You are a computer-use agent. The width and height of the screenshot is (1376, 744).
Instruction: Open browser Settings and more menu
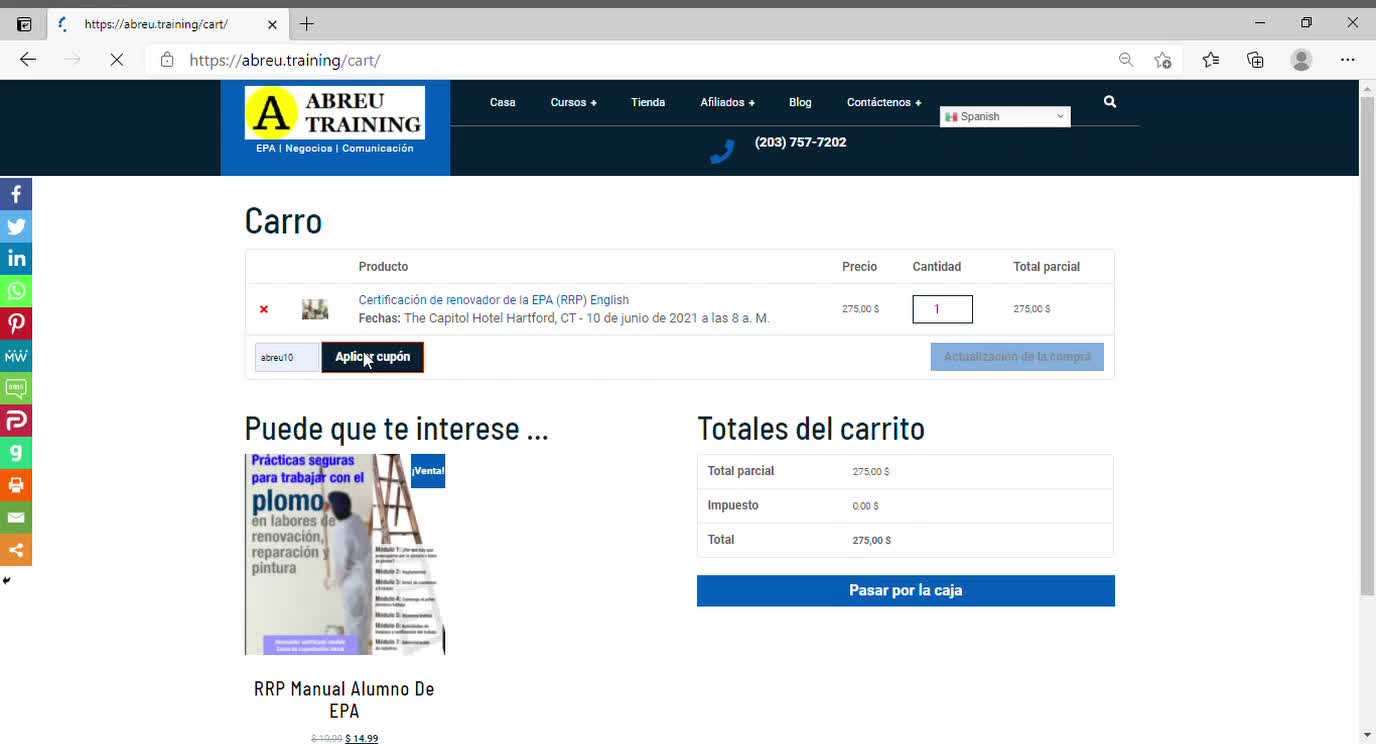1348,60
